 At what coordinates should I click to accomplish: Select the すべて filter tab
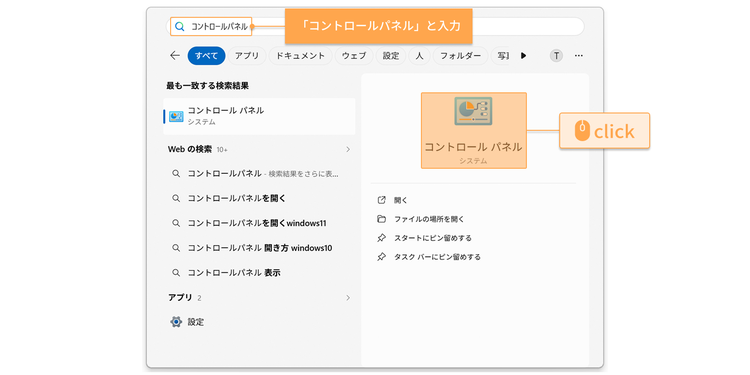(x=206, y=56)
